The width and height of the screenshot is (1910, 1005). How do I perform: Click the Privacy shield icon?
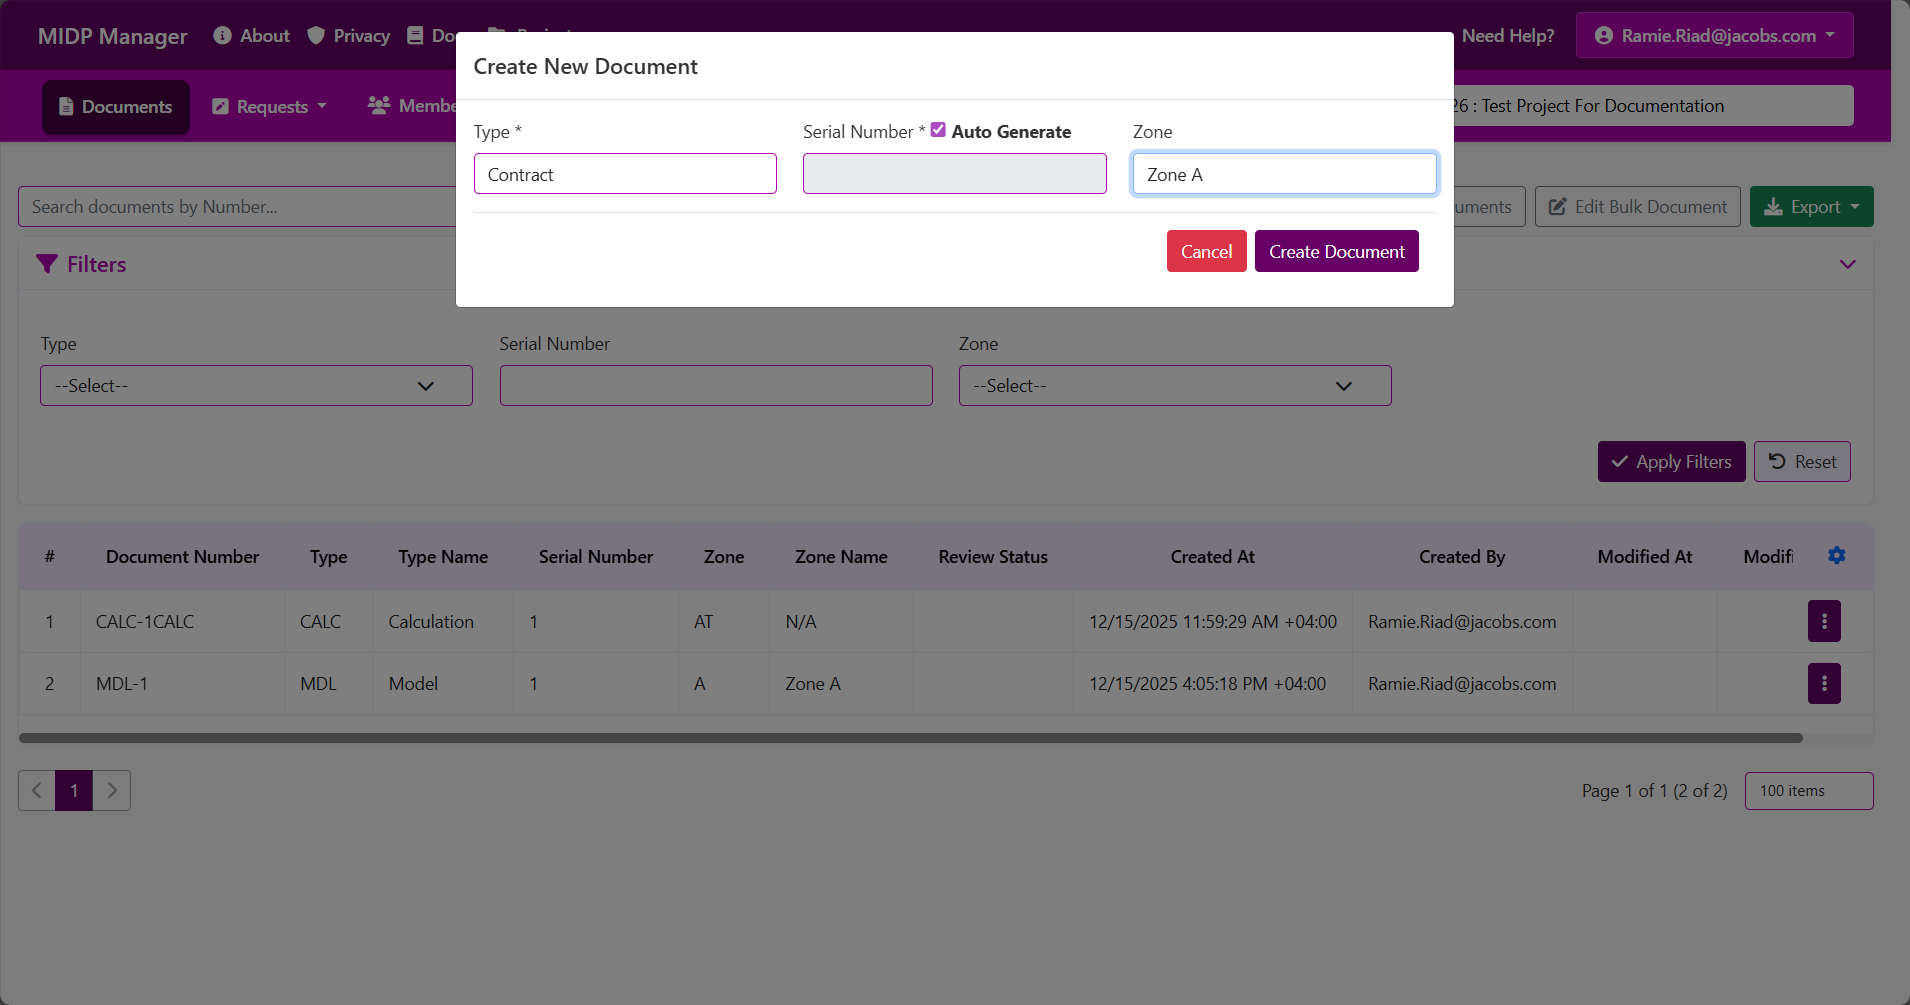316,36
